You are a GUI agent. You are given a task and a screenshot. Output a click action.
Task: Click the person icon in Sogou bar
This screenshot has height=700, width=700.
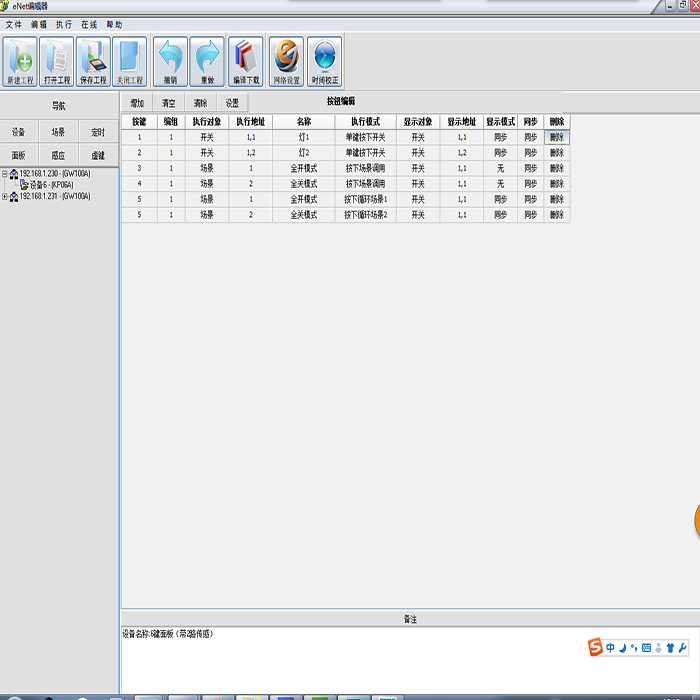[658, 648]
